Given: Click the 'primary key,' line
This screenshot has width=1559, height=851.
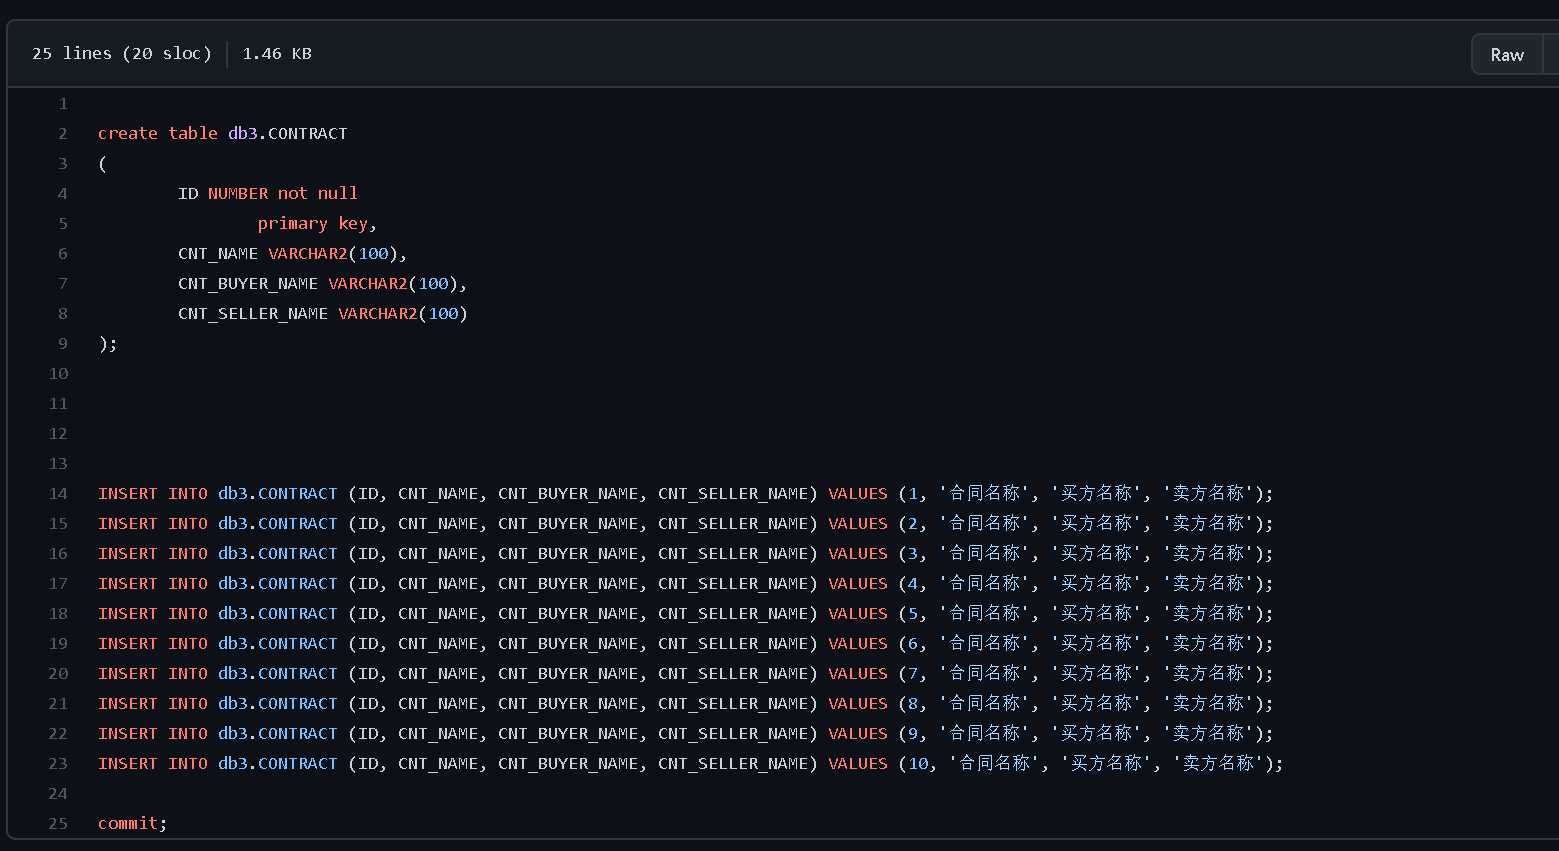Looking at the screenshot, I should tap(317, 224).
